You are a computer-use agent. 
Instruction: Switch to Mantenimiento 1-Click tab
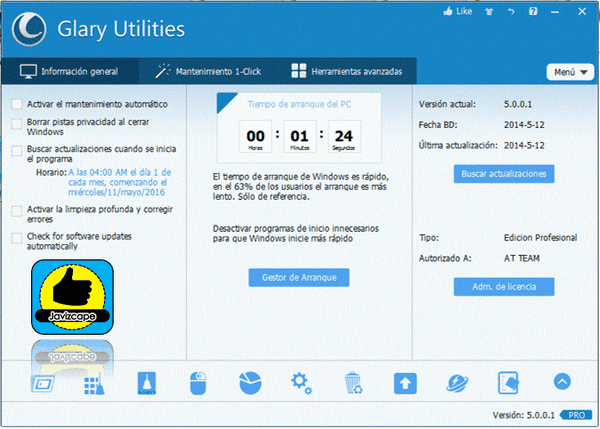click(209, 72)
